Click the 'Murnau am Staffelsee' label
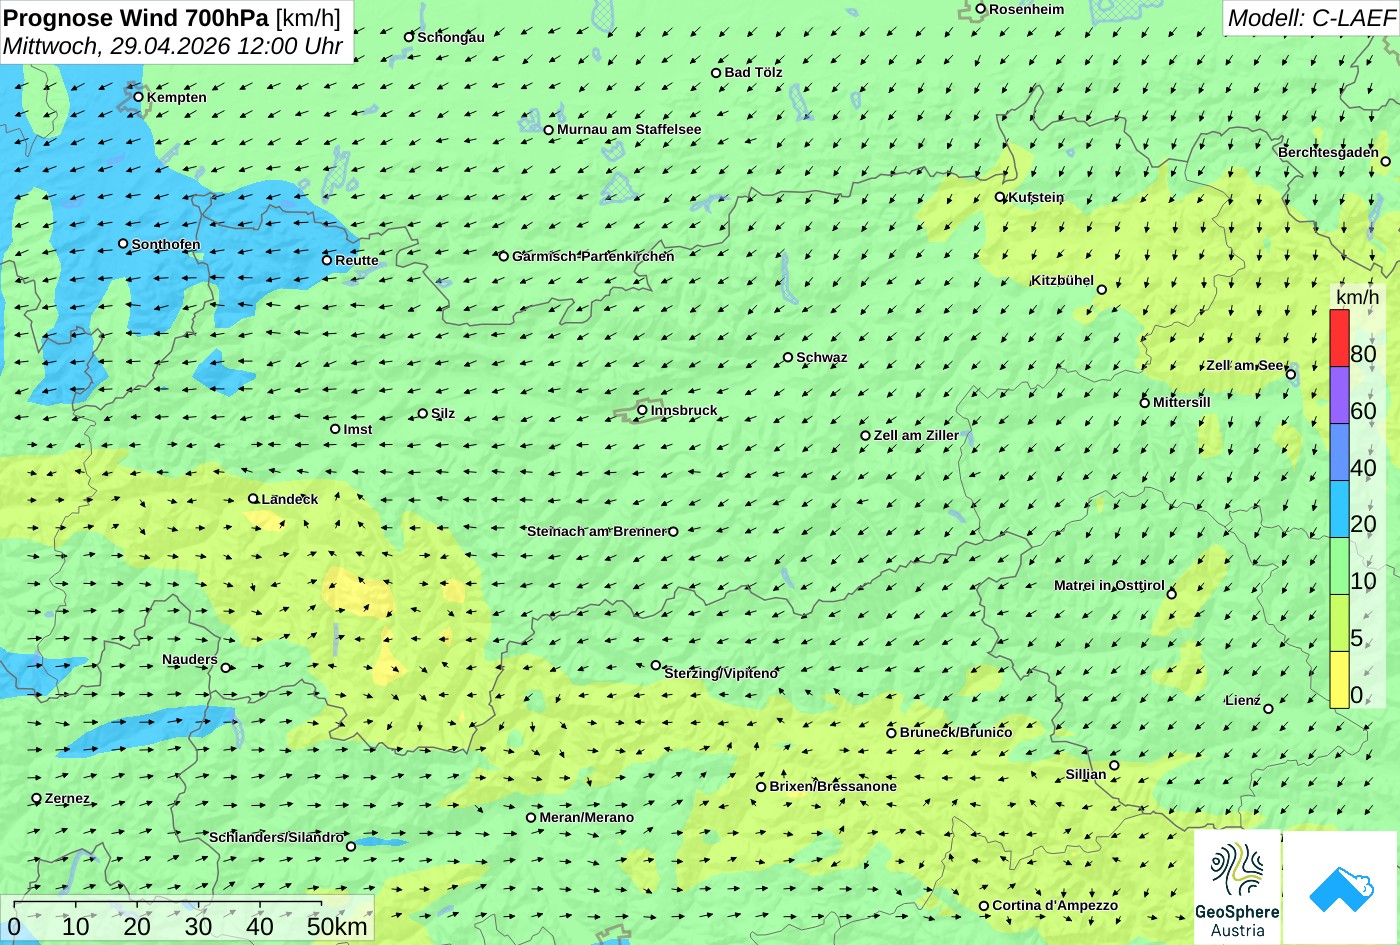Screen dimensions: 1400x945 tap(629, 129)
